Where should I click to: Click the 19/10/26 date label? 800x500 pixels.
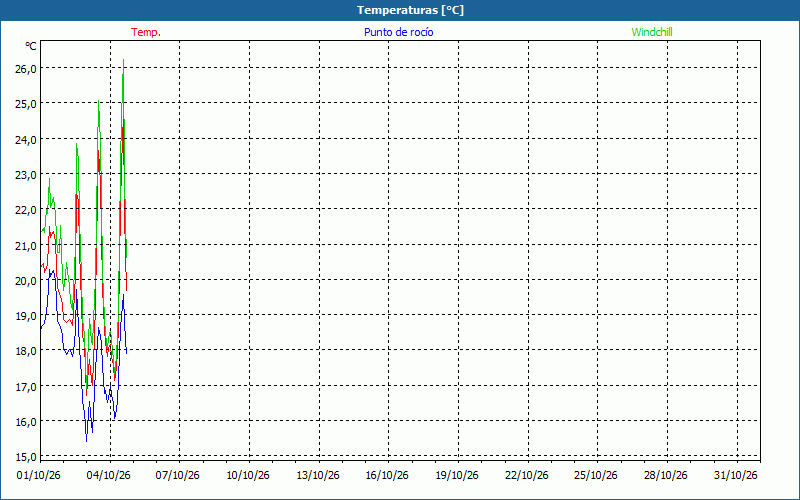[457, 475]
